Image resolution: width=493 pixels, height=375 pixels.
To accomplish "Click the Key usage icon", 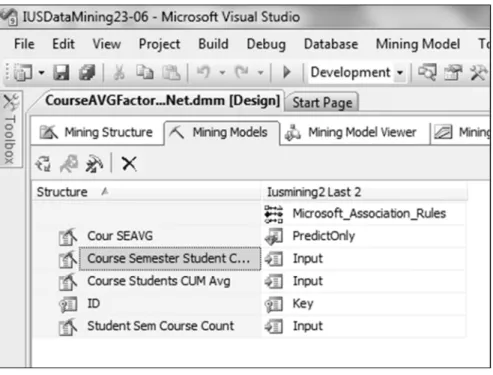I will tap(274, 304).
